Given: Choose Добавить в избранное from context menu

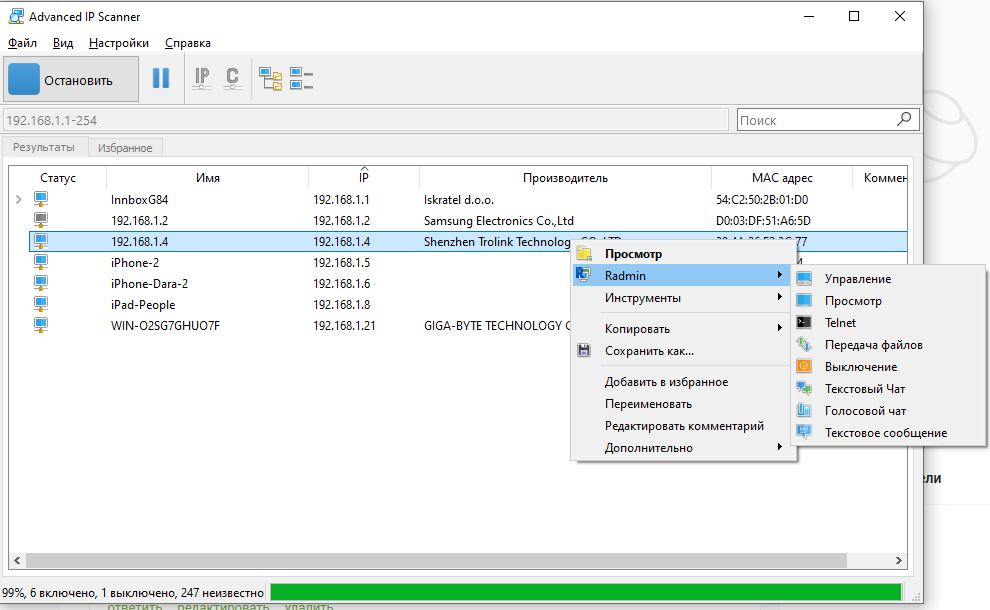Looking at the screenshot, I should point(666,382).
